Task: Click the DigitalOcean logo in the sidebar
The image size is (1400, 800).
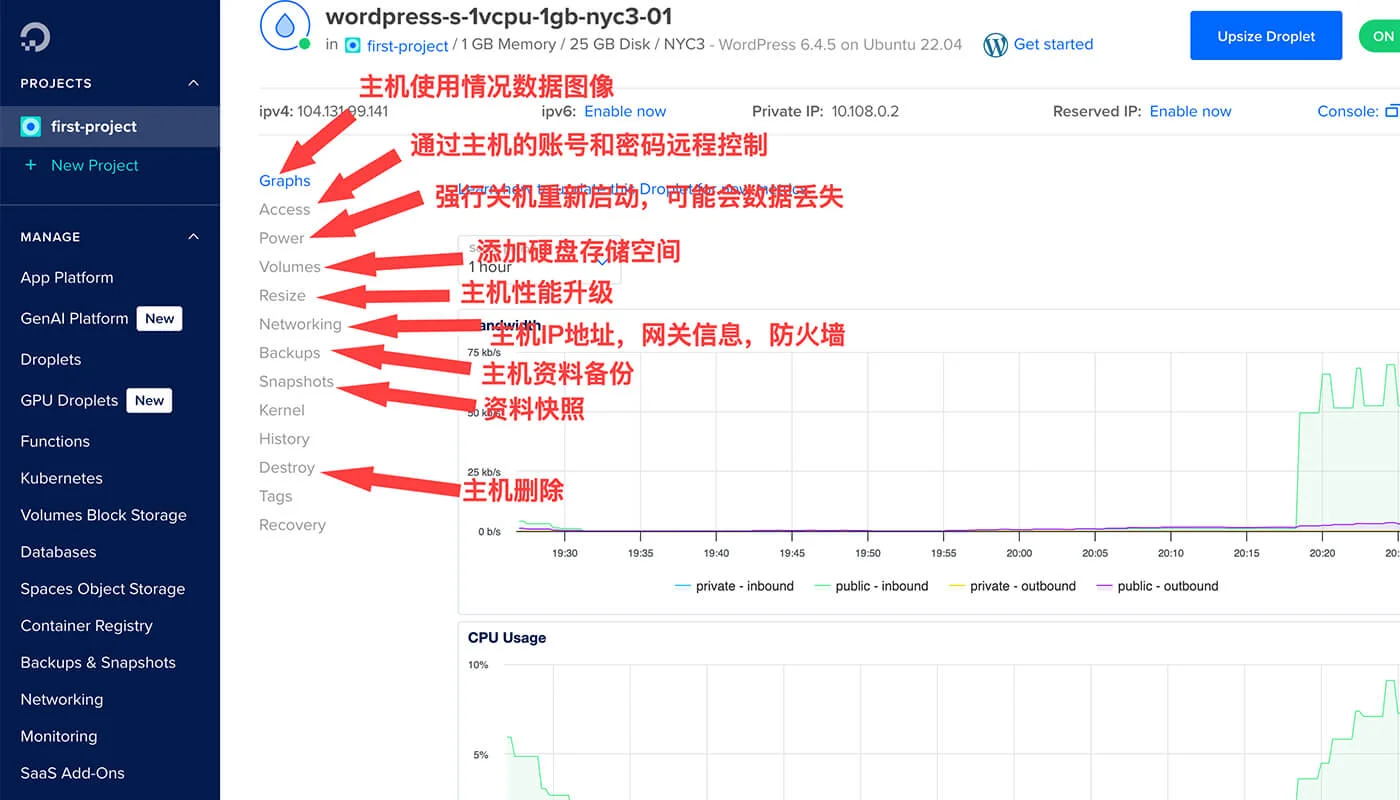Action: point(33,37)
